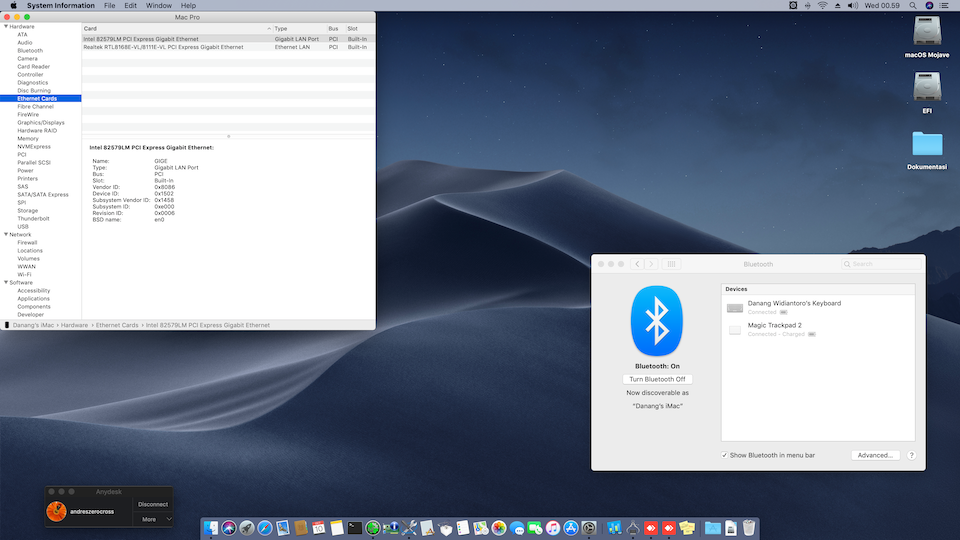
Task: Collapse the Hardware section in sidebar
Action: [x=5, y=26]
